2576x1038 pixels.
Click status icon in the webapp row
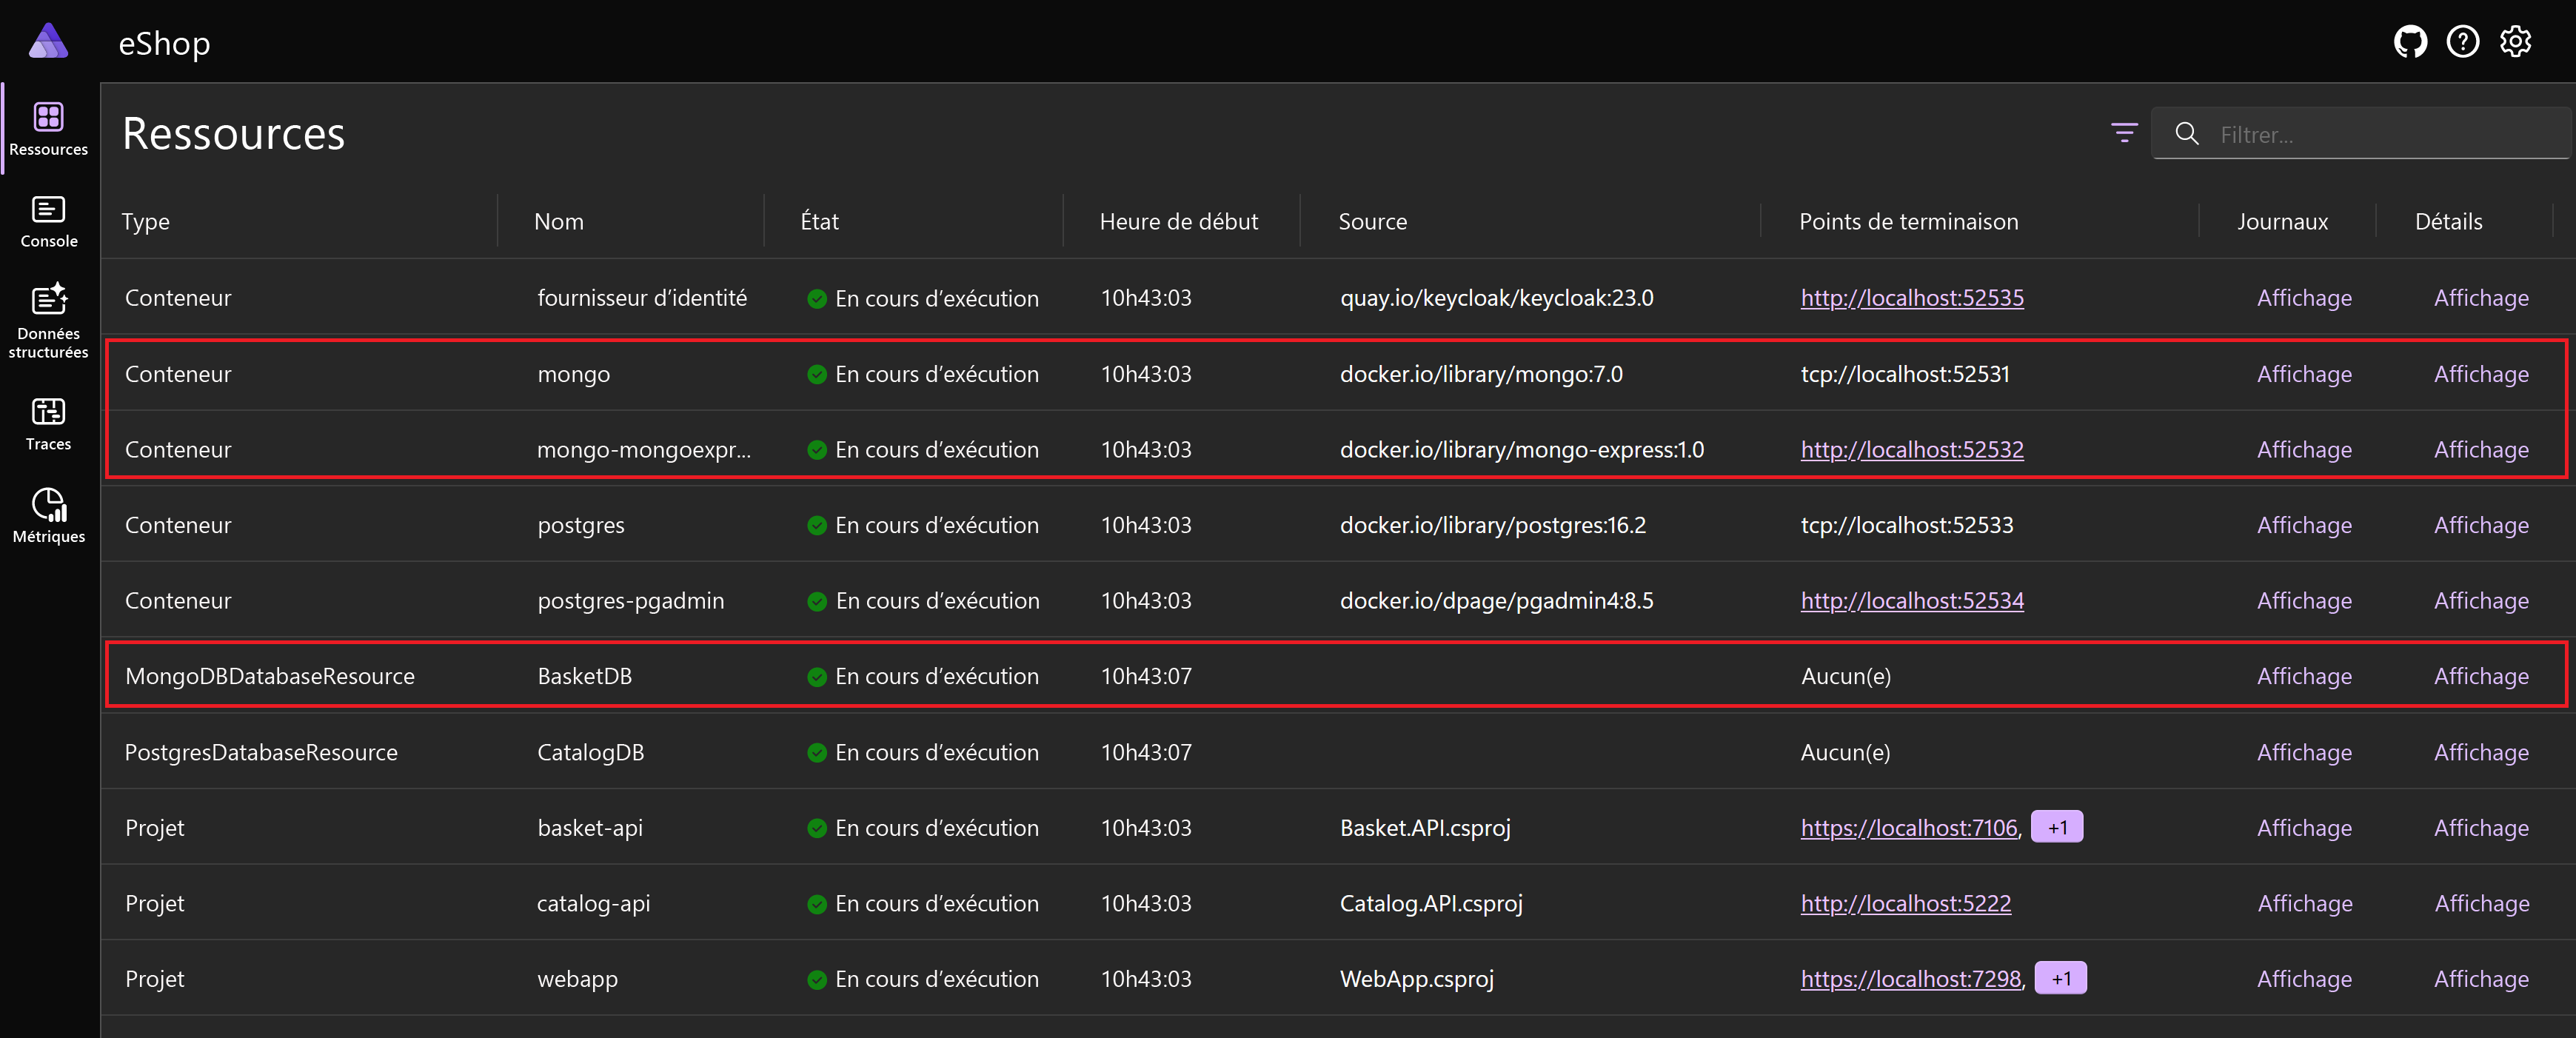pos(817,980)
